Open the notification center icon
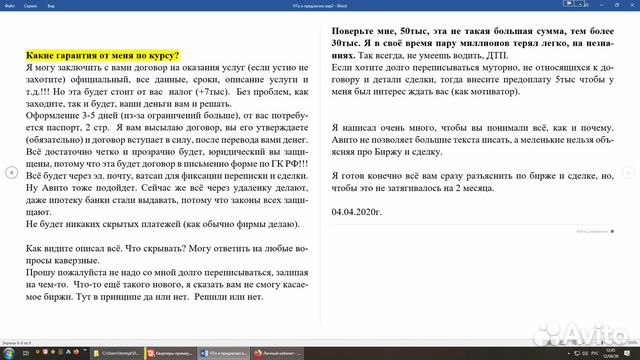The height and width of the screenshot is (360, 640). click(627, 353)
